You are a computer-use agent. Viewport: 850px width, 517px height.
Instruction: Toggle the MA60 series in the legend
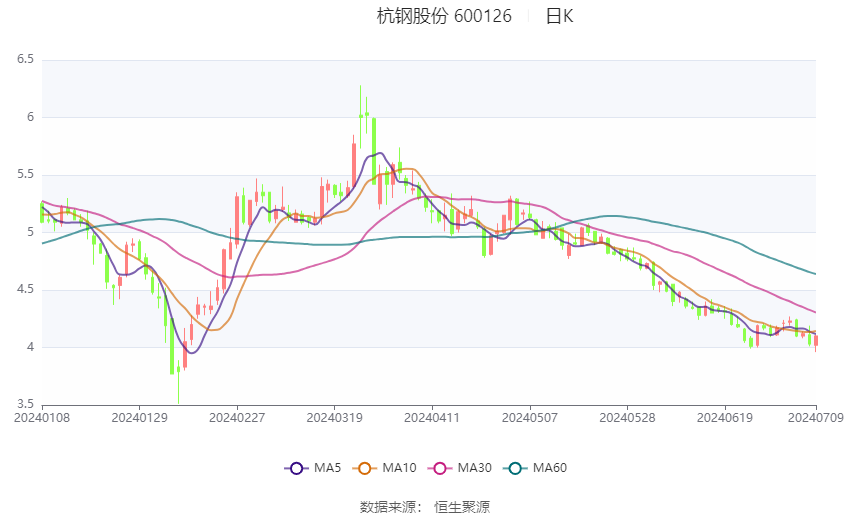(x=535, y=468)
